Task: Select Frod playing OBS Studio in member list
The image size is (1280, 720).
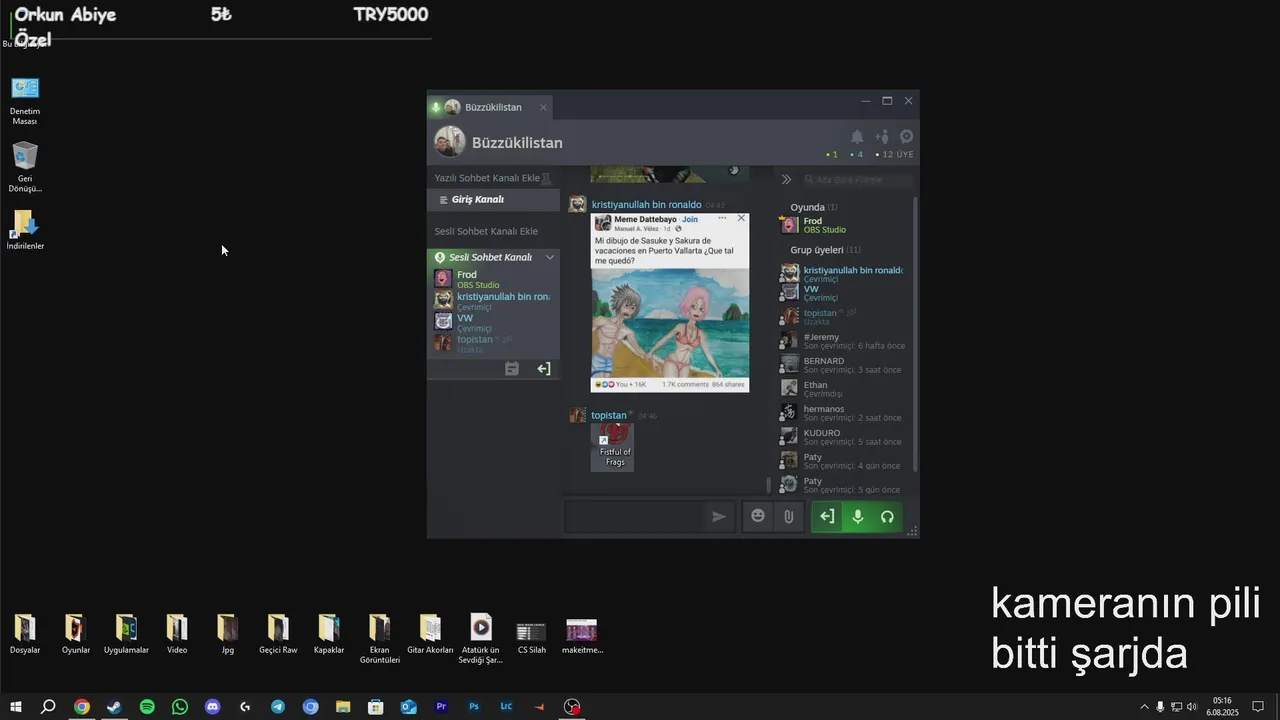Action: pos(845,225)
